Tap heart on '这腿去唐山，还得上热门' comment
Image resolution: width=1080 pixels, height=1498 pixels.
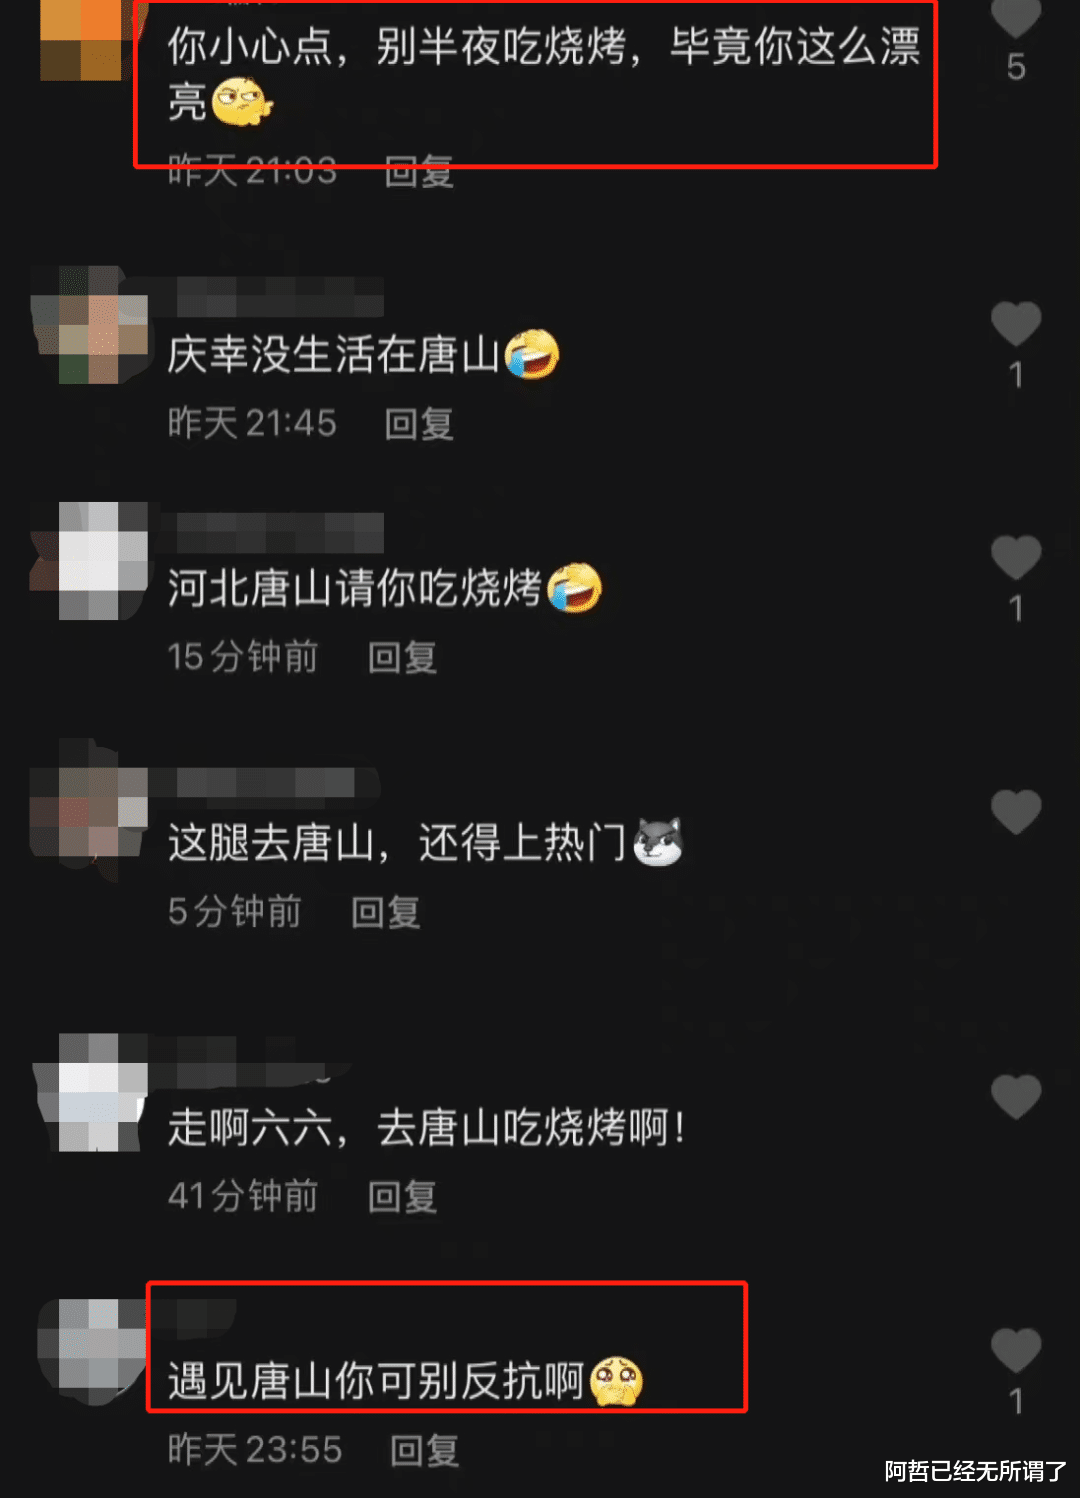pos(1016,811)
